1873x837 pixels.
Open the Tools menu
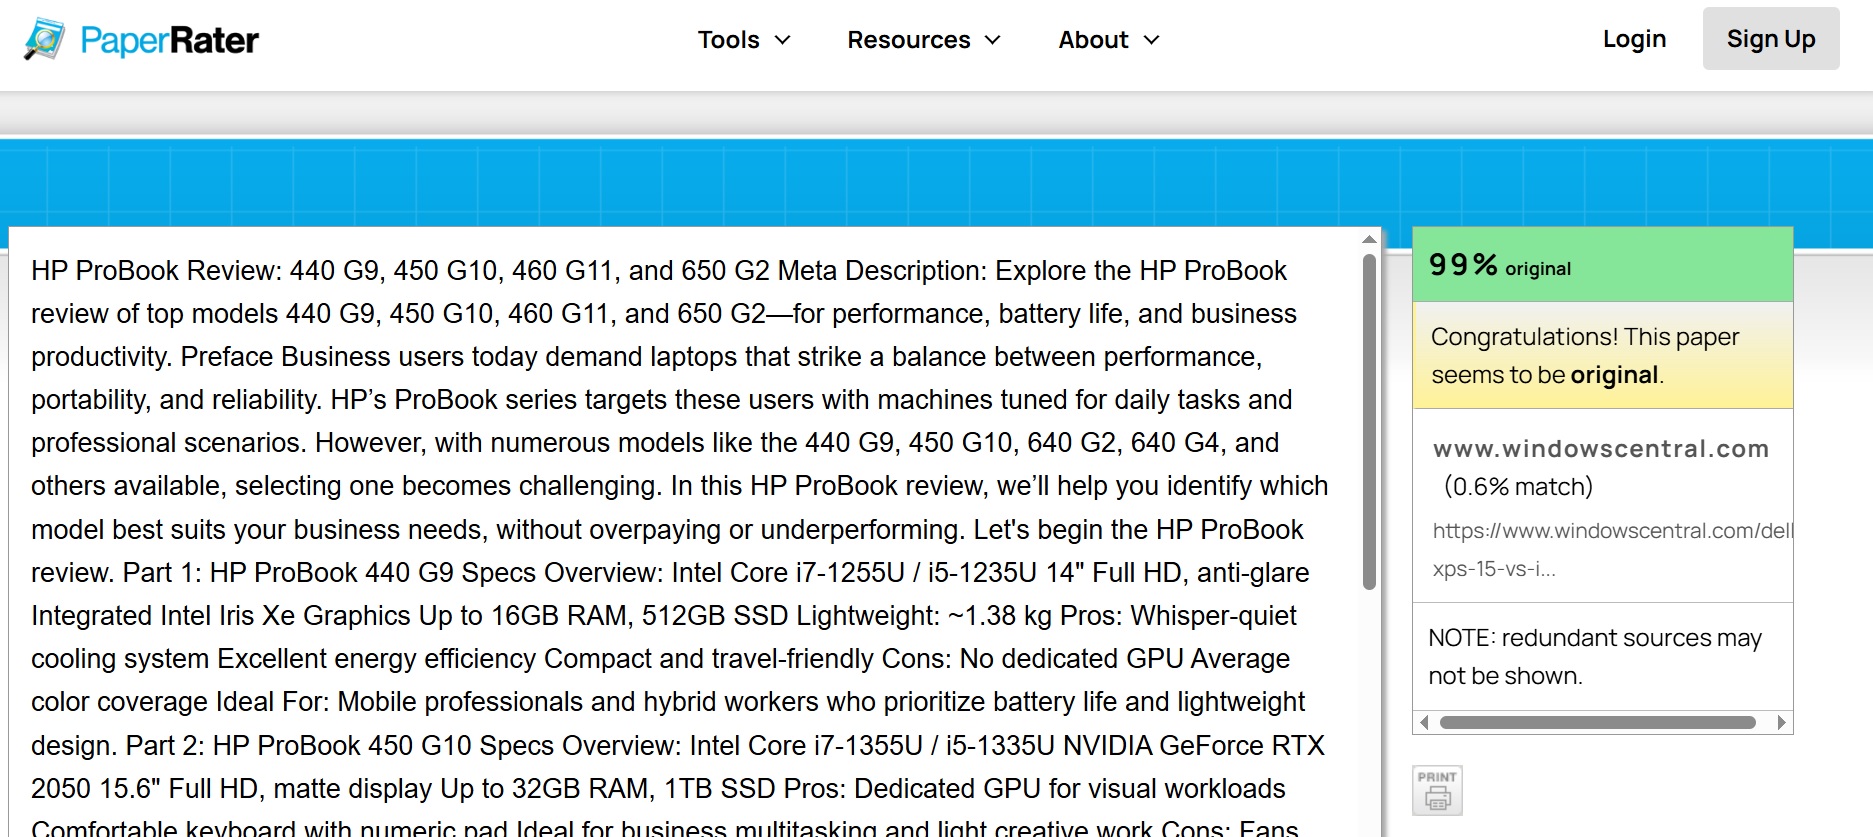tap(744, 40)
